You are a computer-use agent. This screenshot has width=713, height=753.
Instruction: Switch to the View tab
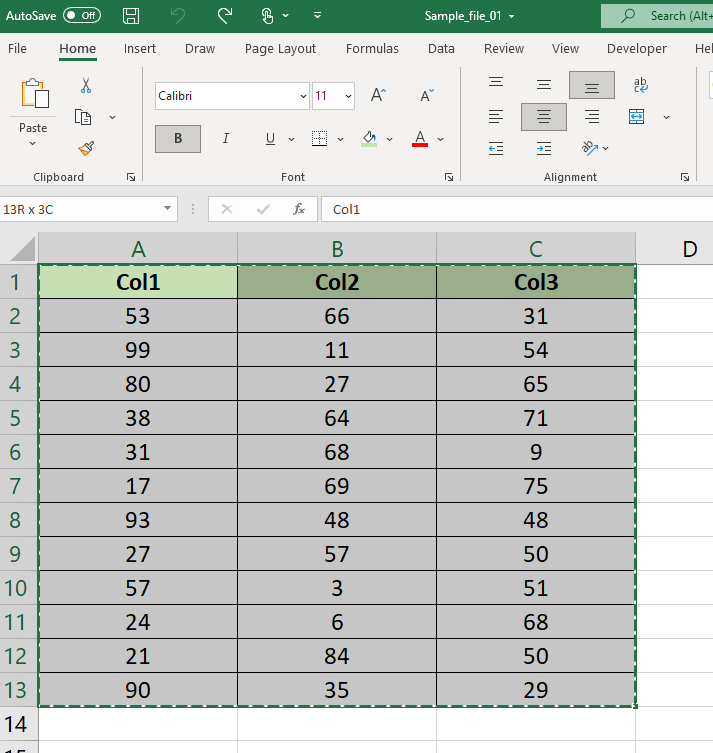(565, 49)
